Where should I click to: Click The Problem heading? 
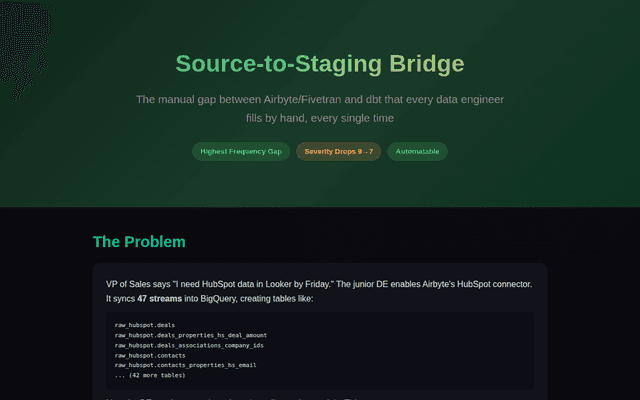point(139,242)
